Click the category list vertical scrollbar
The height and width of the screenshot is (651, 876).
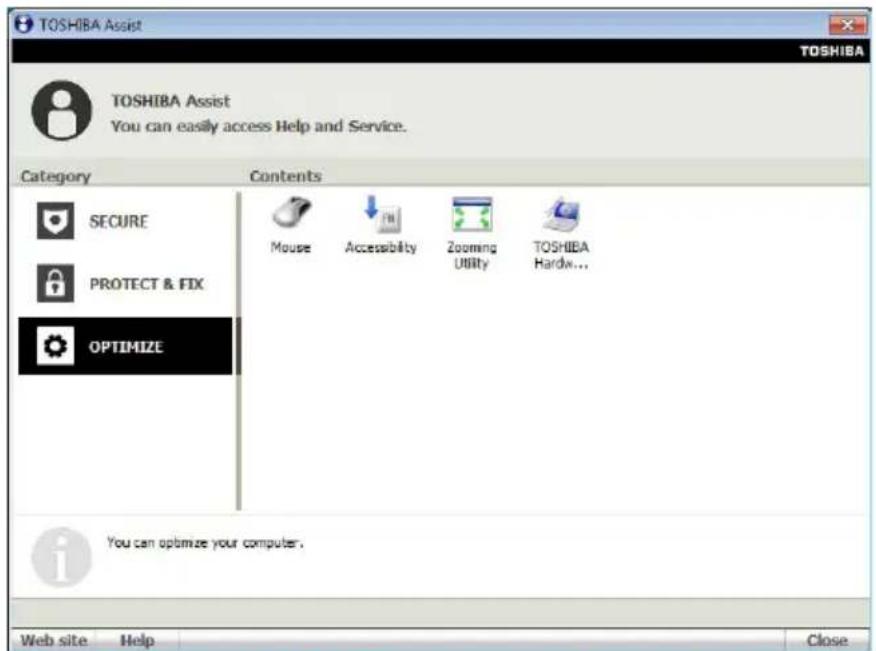(x=239, y=351)
